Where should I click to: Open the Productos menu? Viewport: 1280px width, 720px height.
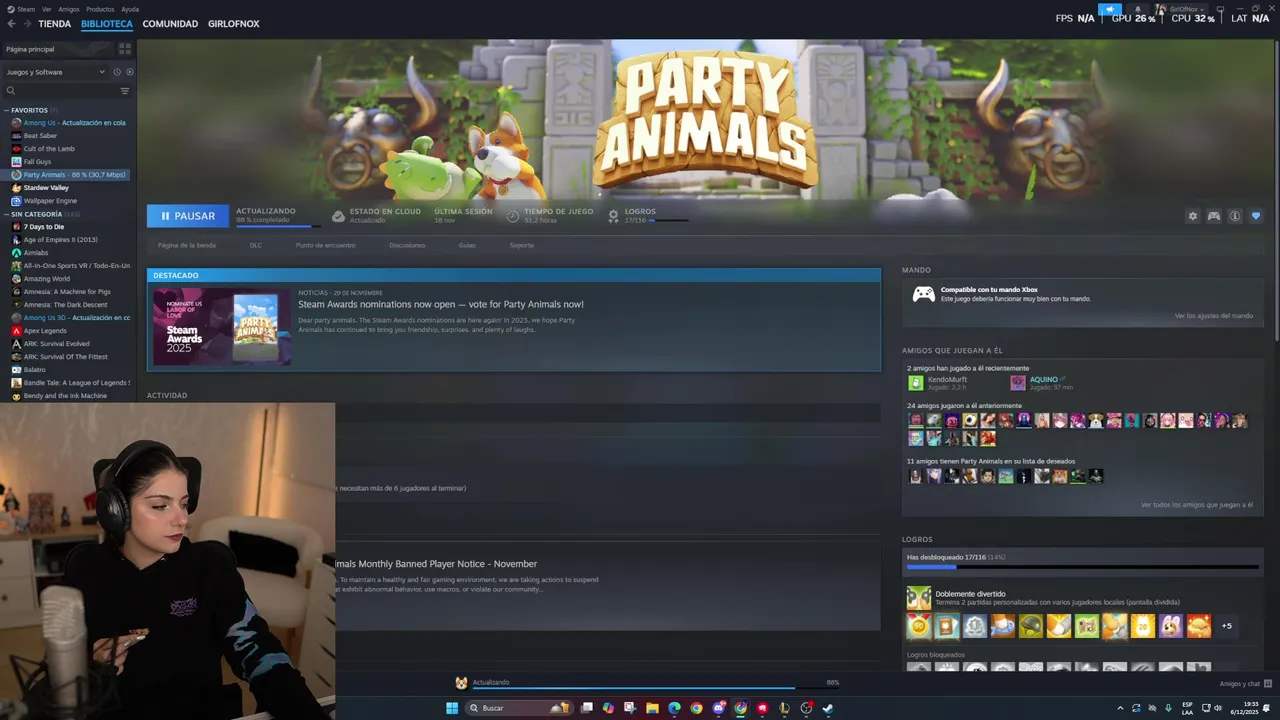100,9
